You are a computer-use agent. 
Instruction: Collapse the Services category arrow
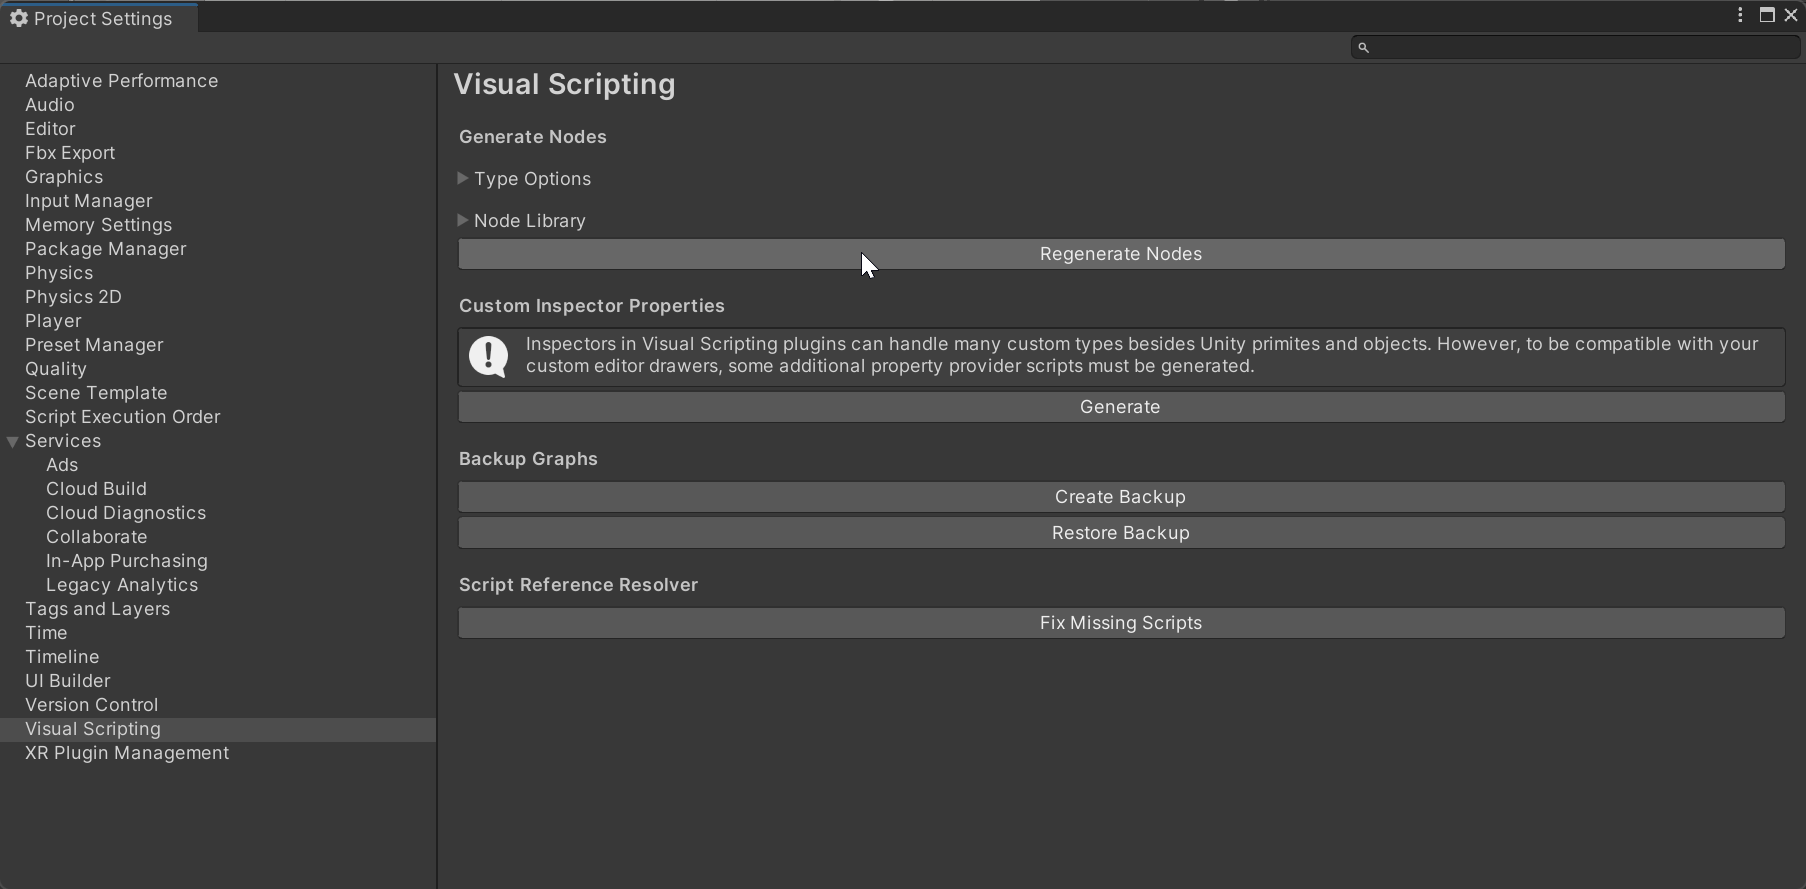(x=13, y=441)
